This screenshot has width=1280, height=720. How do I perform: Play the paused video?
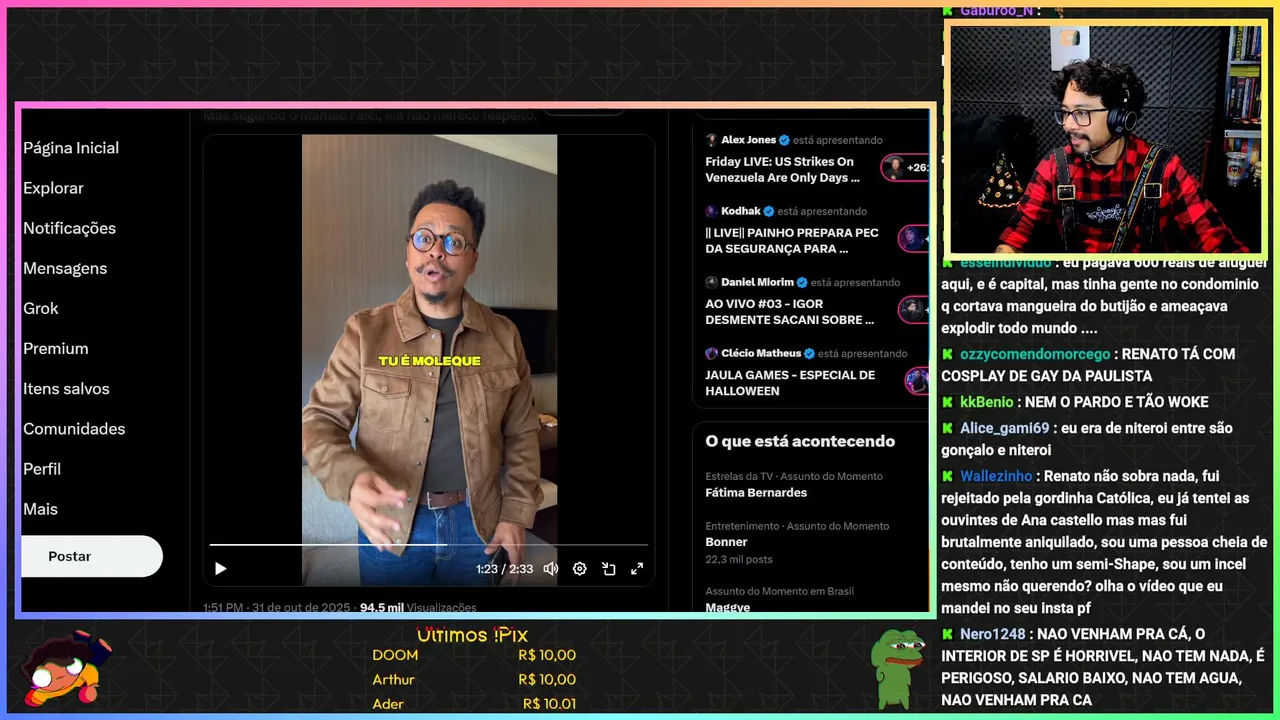221,569
